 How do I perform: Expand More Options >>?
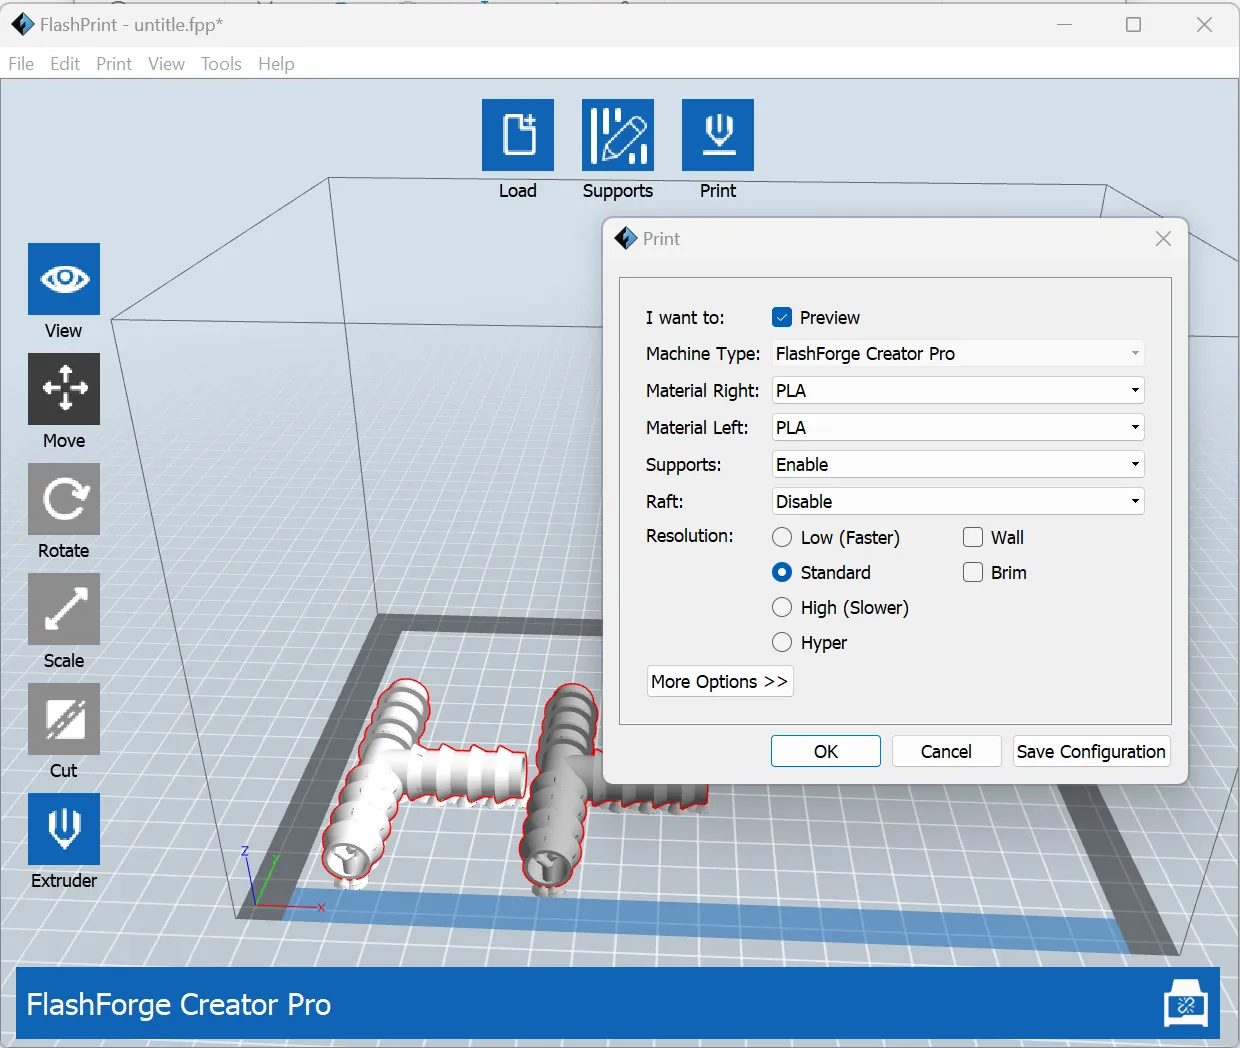click(x=720, y=681)
